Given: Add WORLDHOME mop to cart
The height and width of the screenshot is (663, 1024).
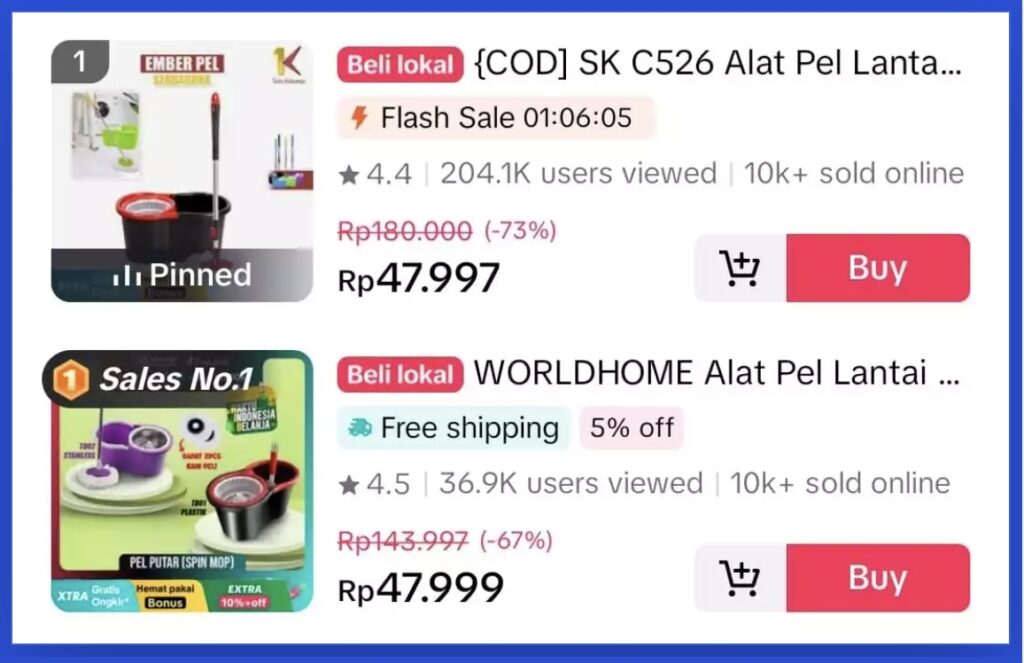Looking at the screenshot, I should [740, 578].
